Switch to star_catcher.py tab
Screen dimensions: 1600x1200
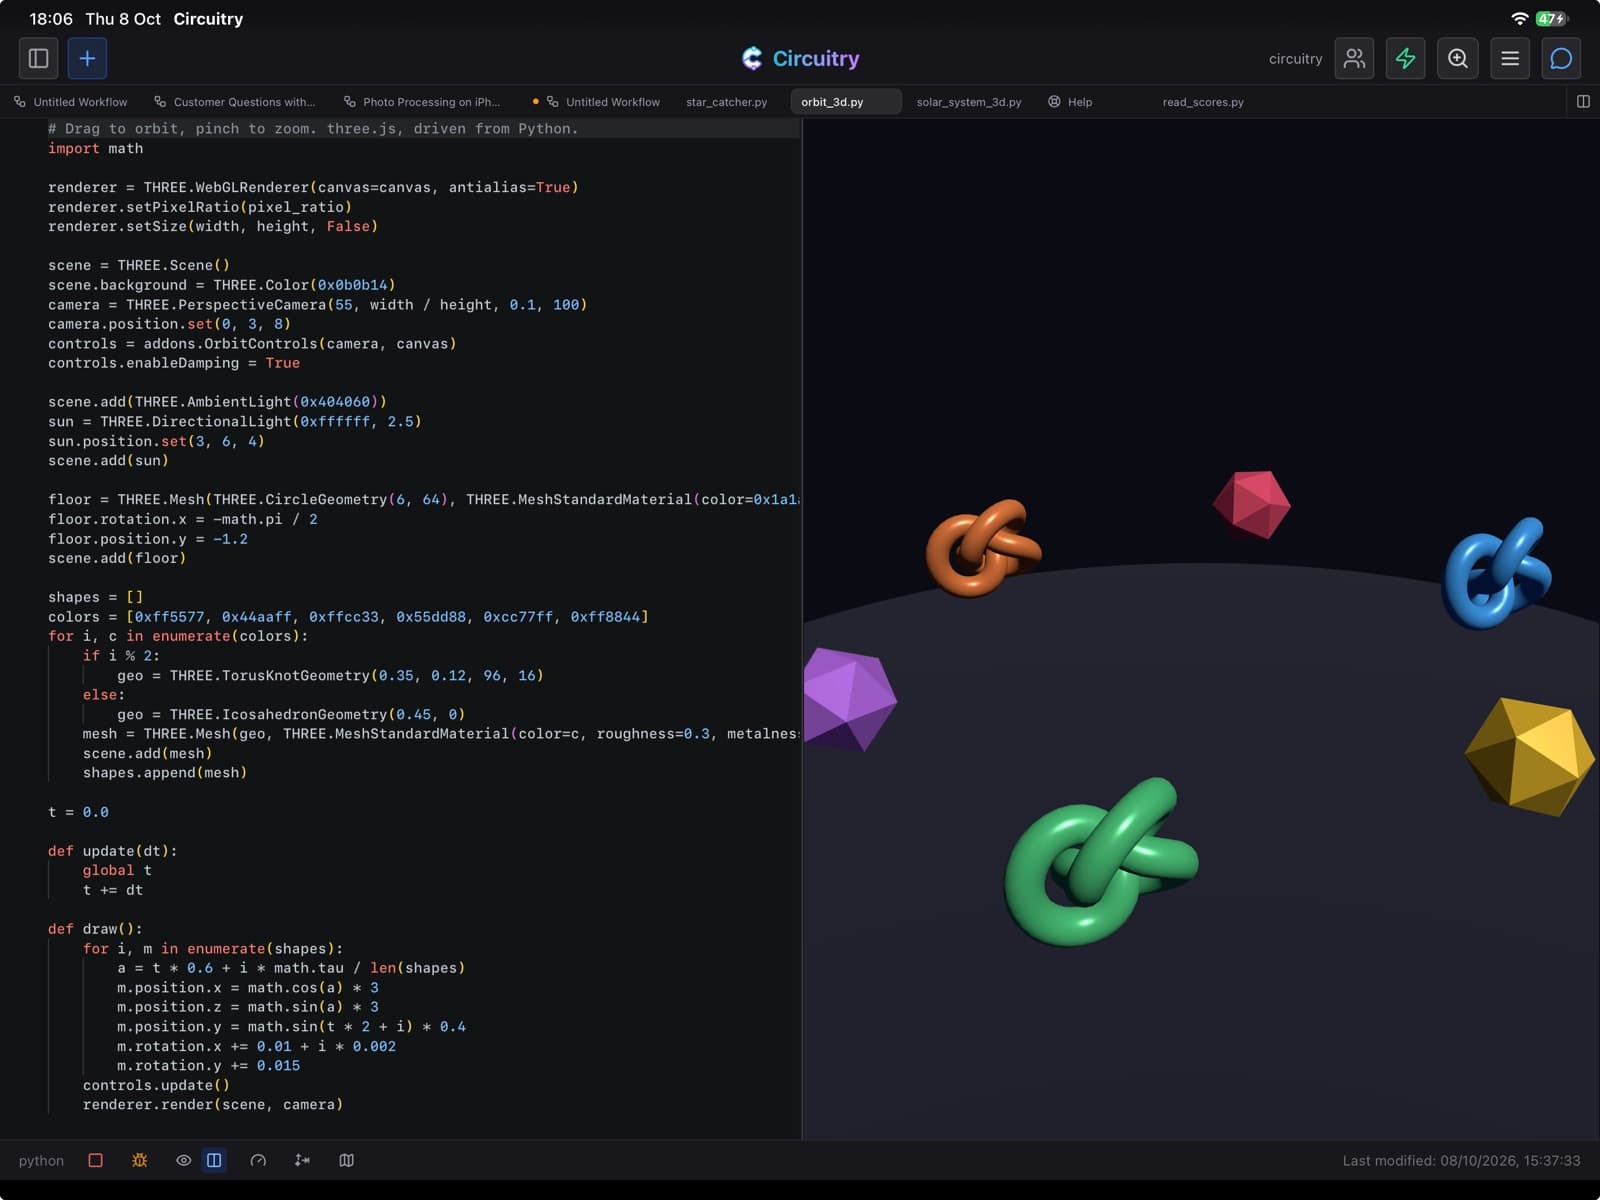[x=727, y=102]
